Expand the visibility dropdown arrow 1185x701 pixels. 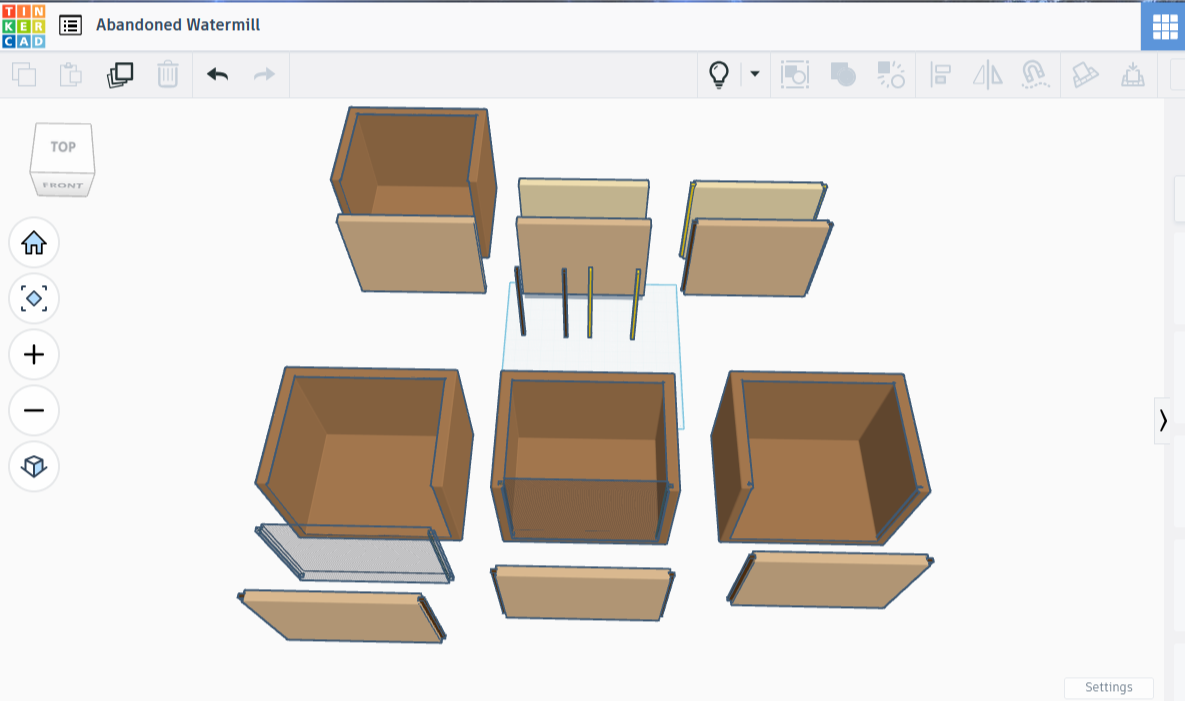click(754, 74)
